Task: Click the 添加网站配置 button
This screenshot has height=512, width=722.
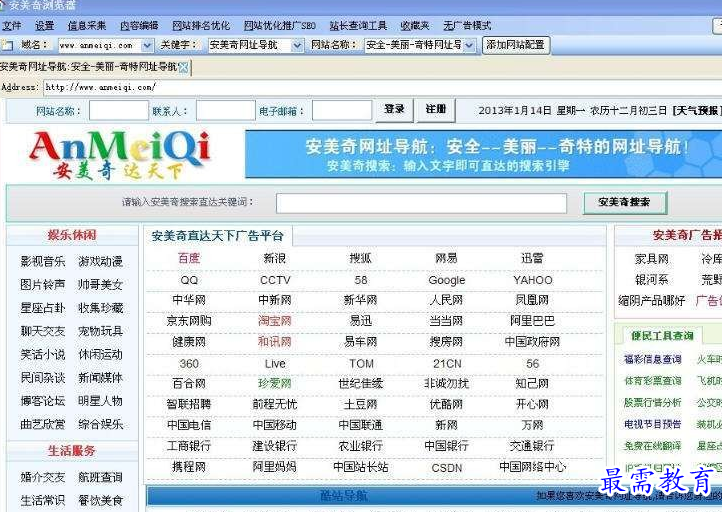Action: [x=516, y=45]
